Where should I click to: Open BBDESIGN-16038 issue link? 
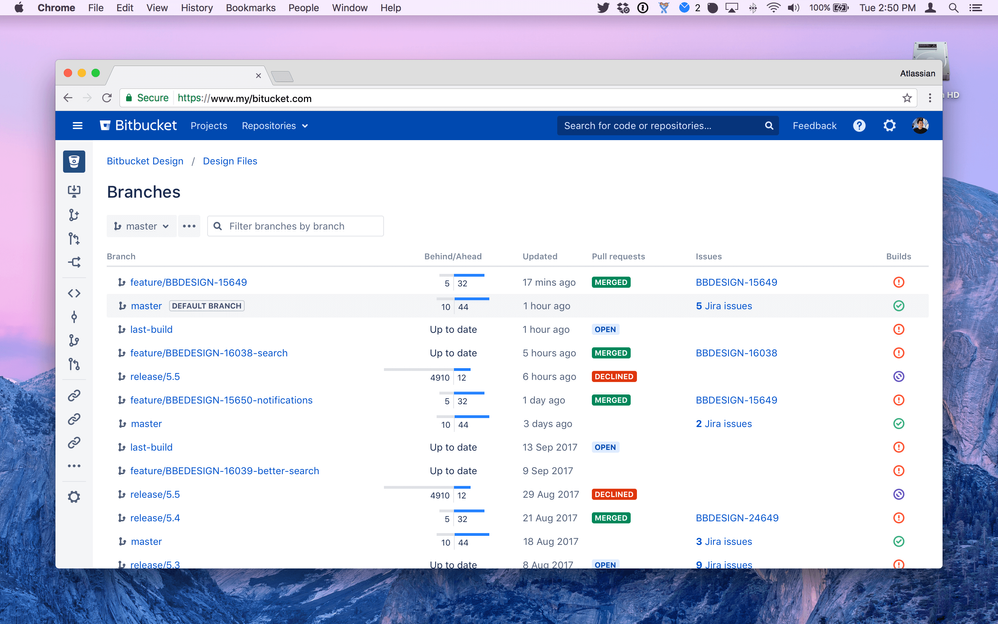(736, 353)
